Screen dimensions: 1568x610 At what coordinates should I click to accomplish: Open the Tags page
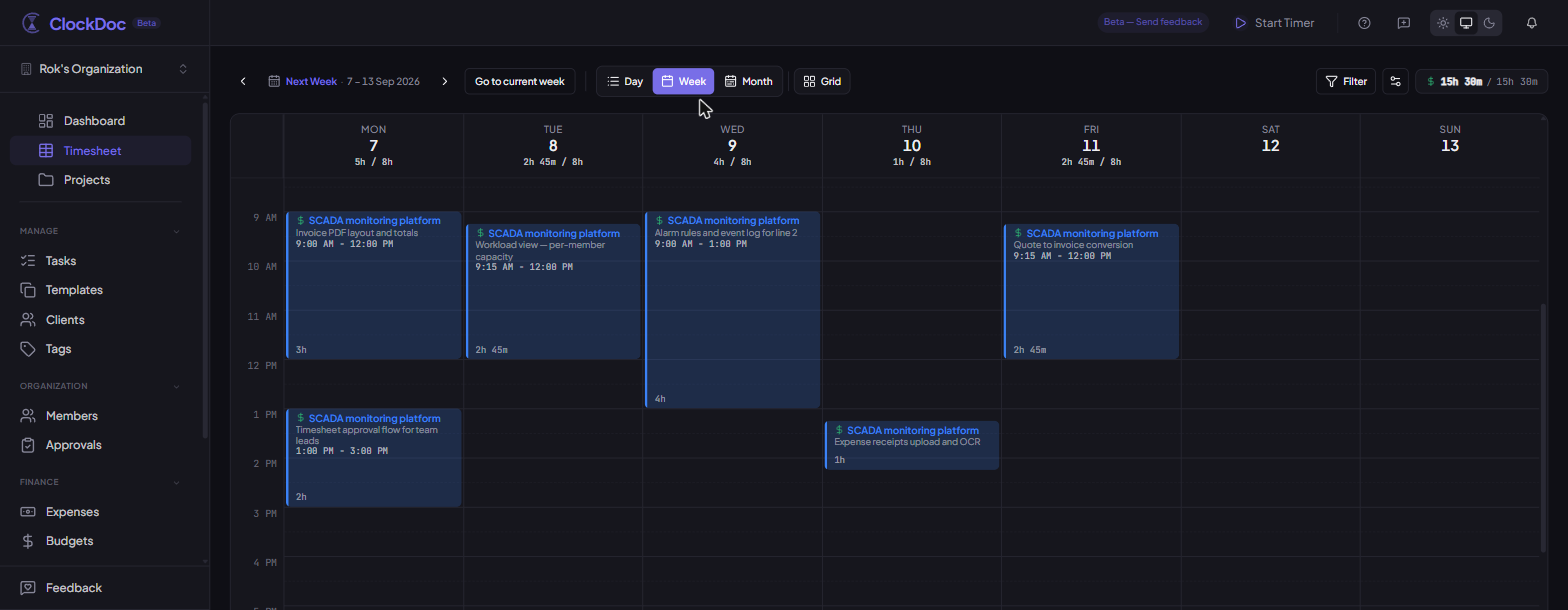(x=100, y=349)
